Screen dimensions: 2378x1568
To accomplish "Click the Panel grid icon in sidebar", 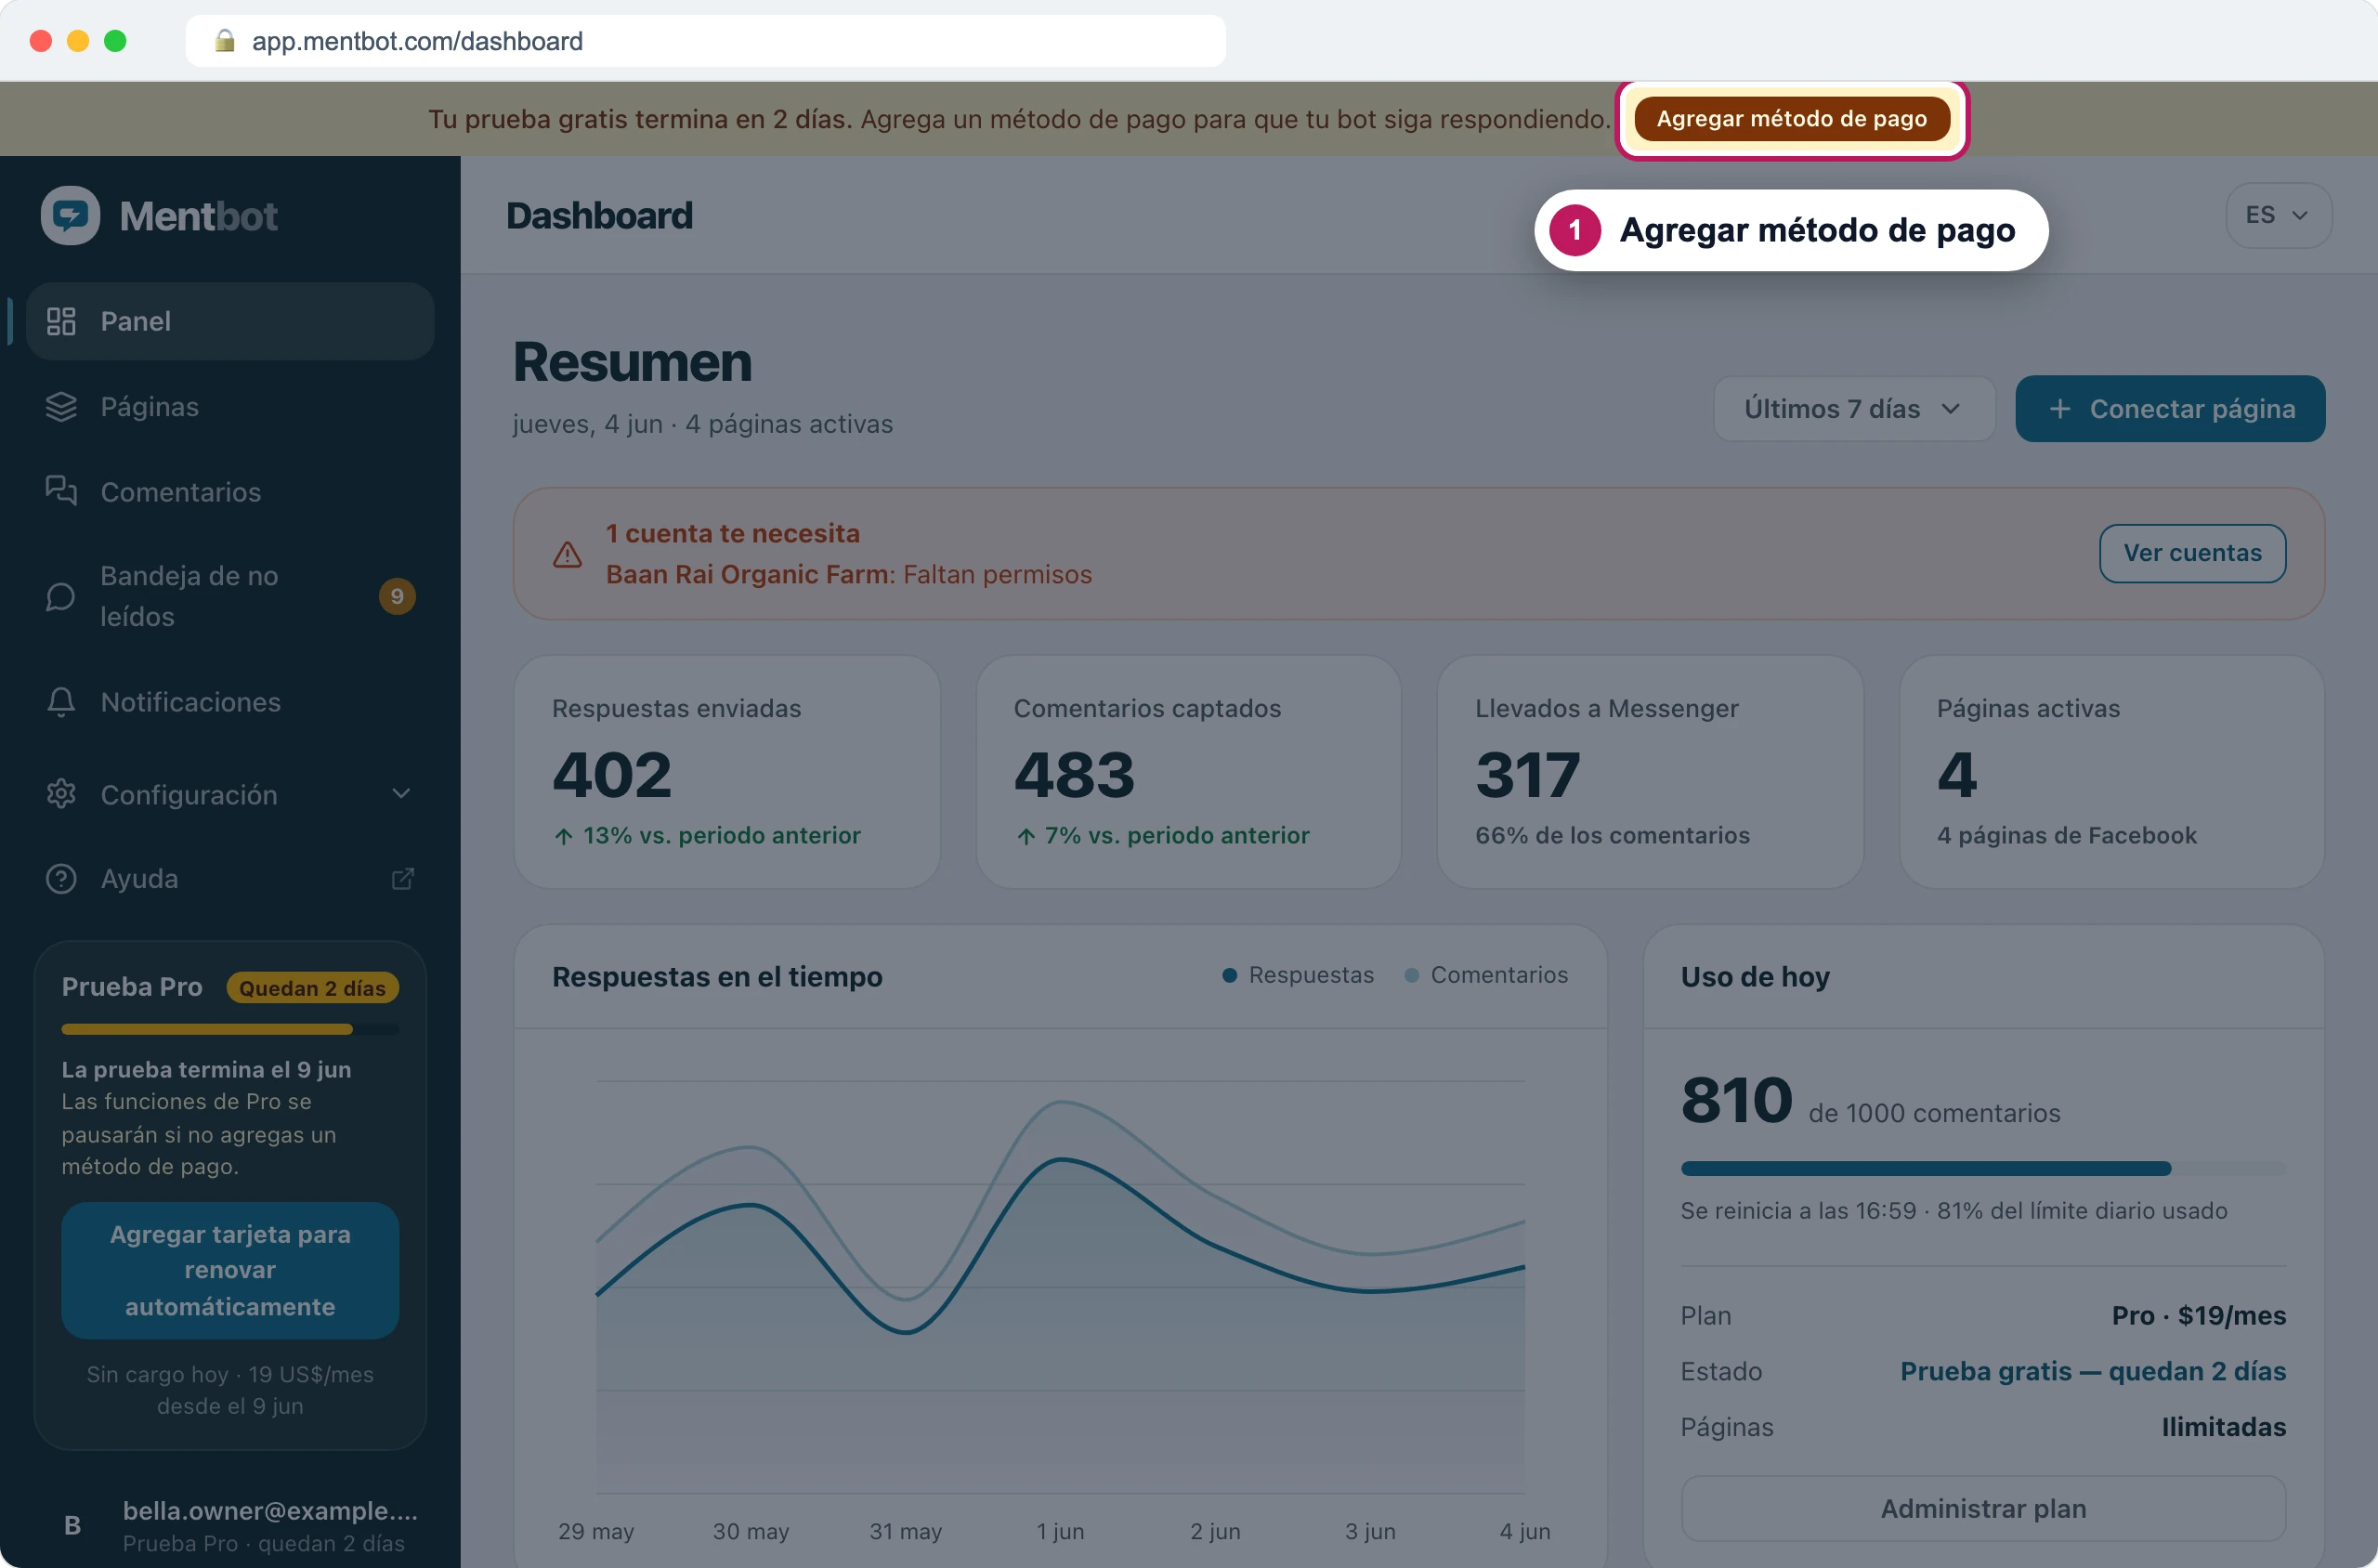I will [61, 321].
